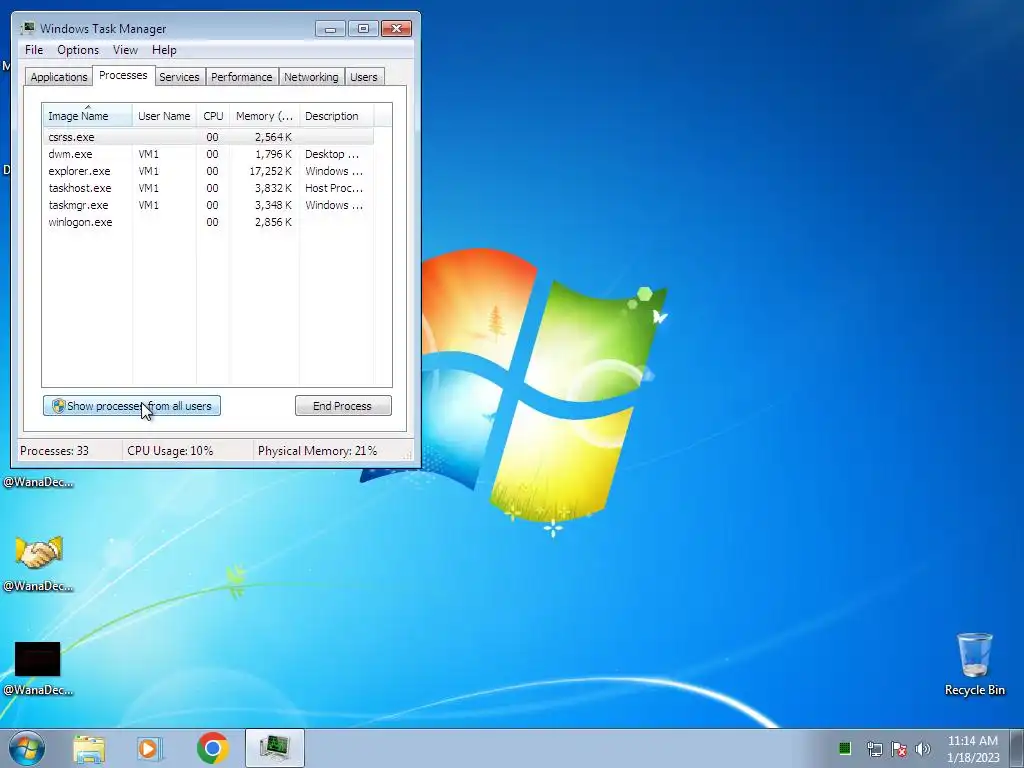Open Windows Explorer from the taskbar
Screen dimensions: 1024x768
coord(89,748)
